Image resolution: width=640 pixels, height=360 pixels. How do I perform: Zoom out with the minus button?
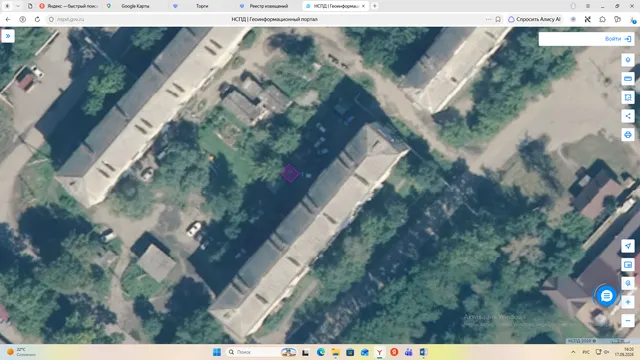628,321
